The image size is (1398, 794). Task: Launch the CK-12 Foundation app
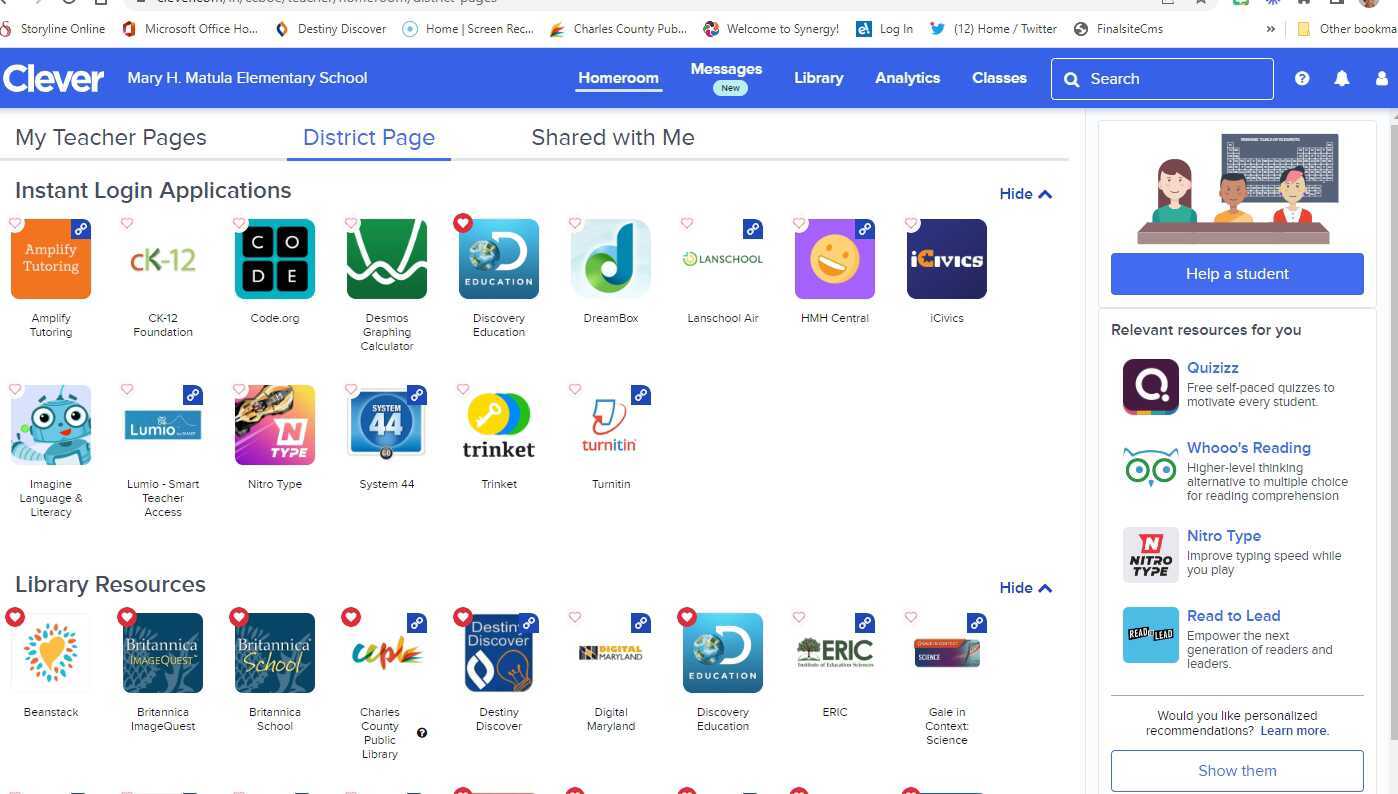(163, 259)
